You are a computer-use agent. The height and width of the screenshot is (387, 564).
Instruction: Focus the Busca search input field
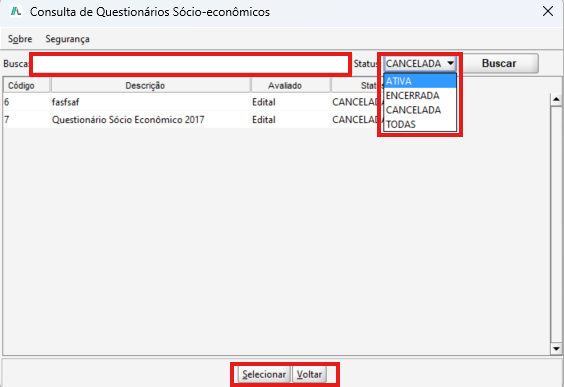click(191, 64)
